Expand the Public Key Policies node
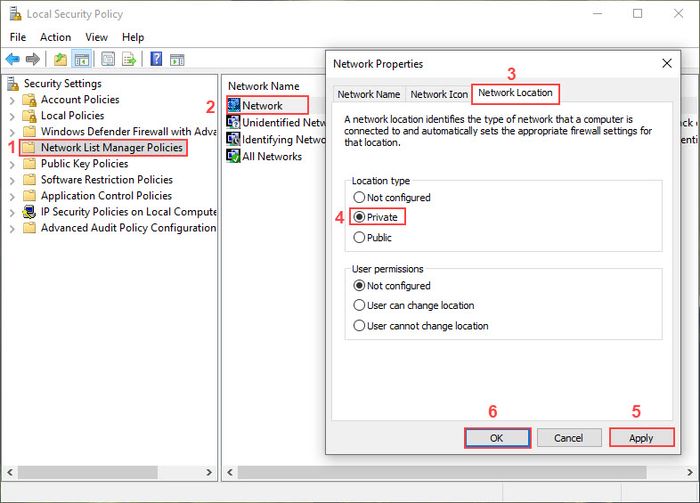Image resolution: width=700 pixels, height=503 pixels. pos(11,164)
